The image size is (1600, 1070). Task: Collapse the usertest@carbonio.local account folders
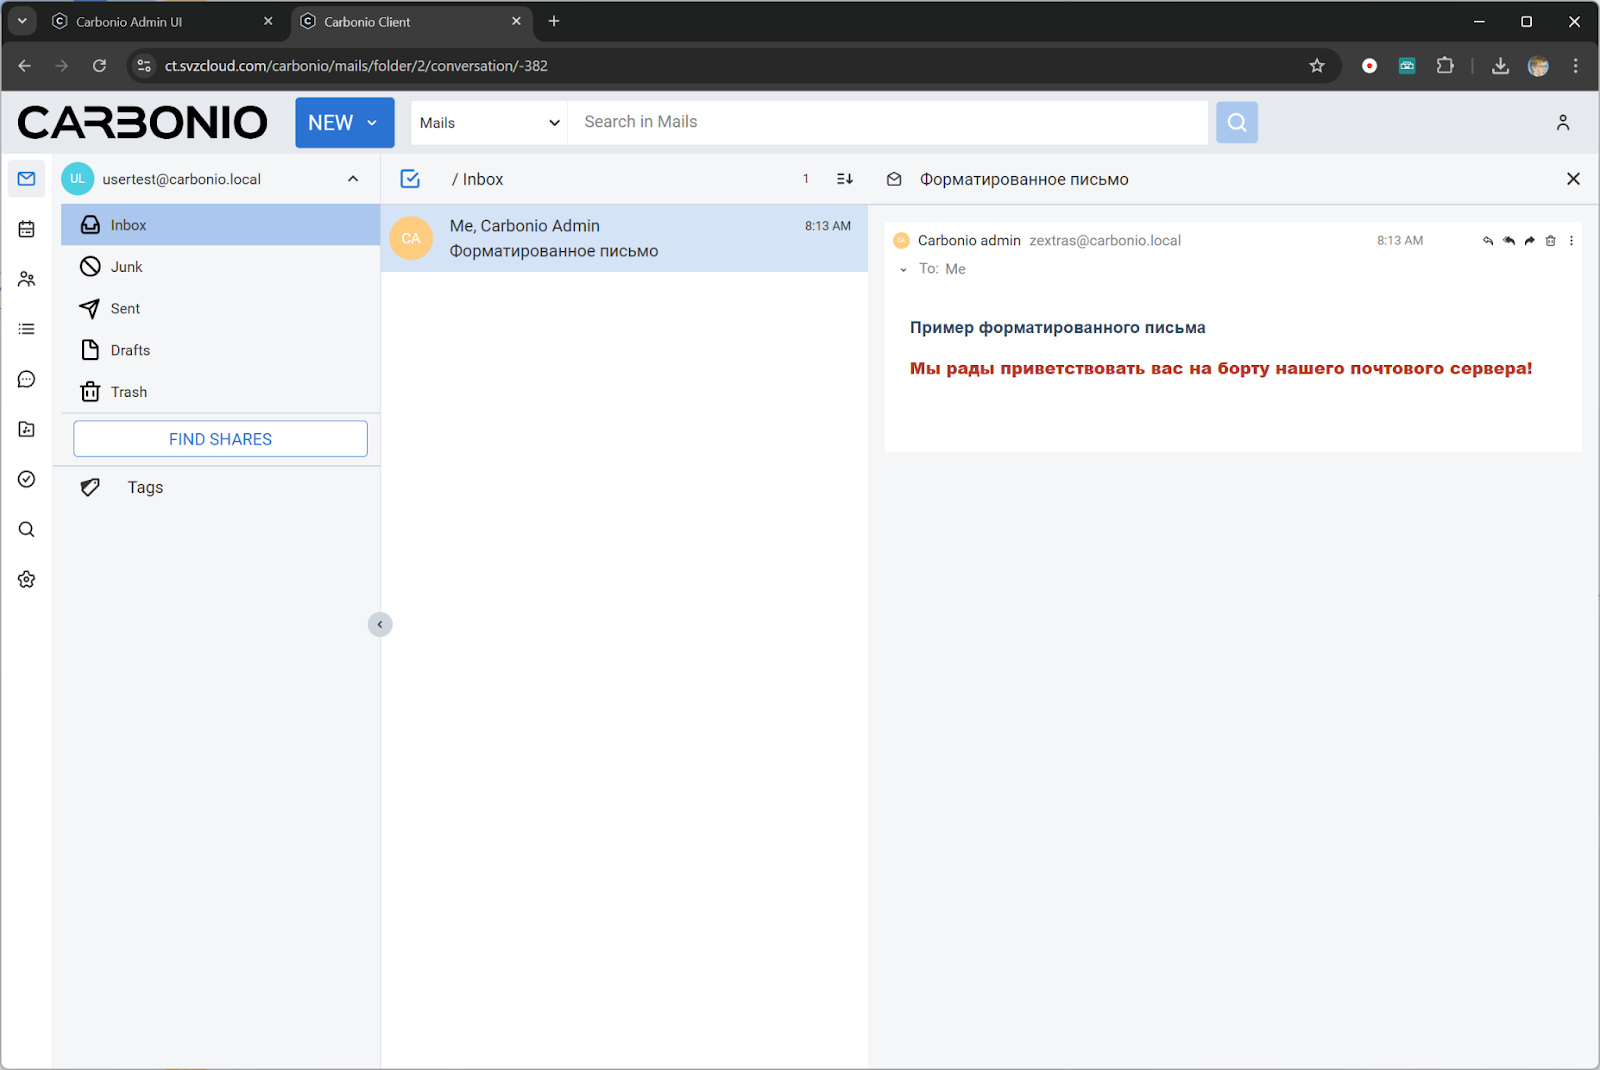353,179
